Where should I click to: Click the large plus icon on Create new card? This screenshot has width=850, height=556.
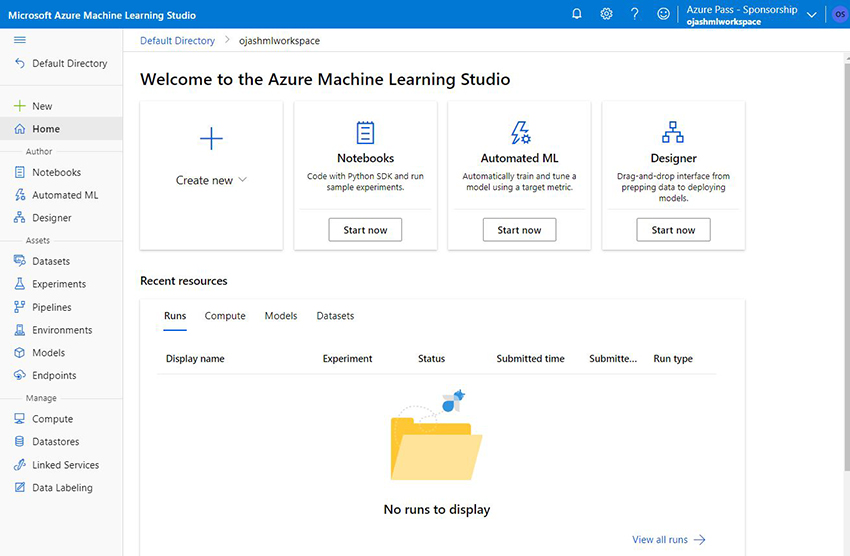(x=211, y=139)
